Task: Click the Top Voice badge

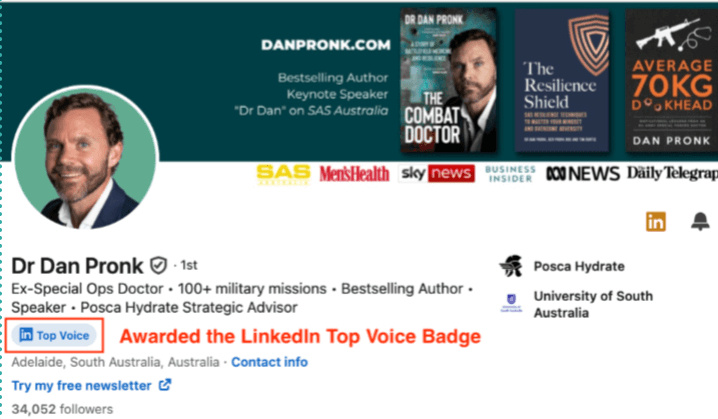Action: pyautogui.click(x=54, y=335)
